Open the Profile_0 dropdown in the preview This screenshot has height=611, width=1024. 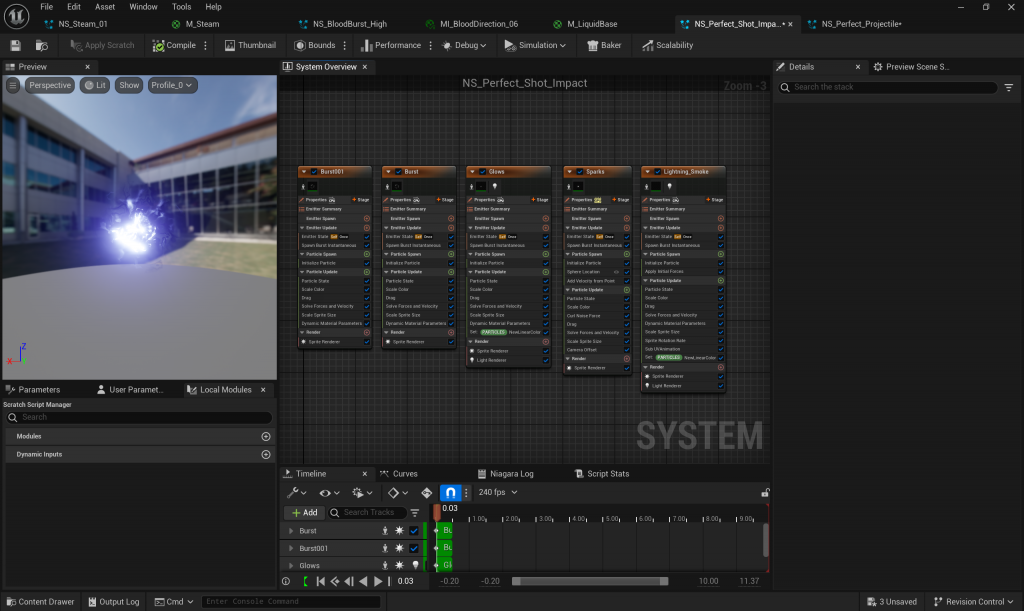click(171, 85)
